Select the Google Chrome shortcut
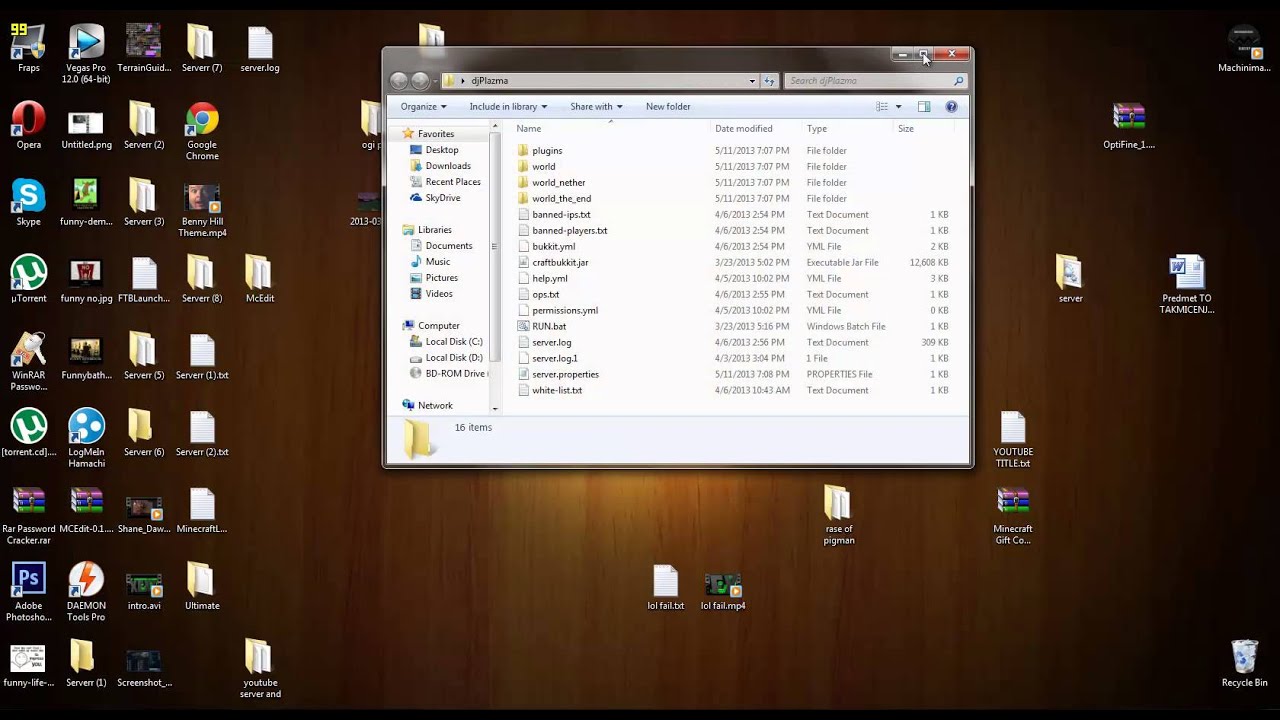The width and height of the screenshot is (1280, 720). pyautogui.click(x=202, y=131)
